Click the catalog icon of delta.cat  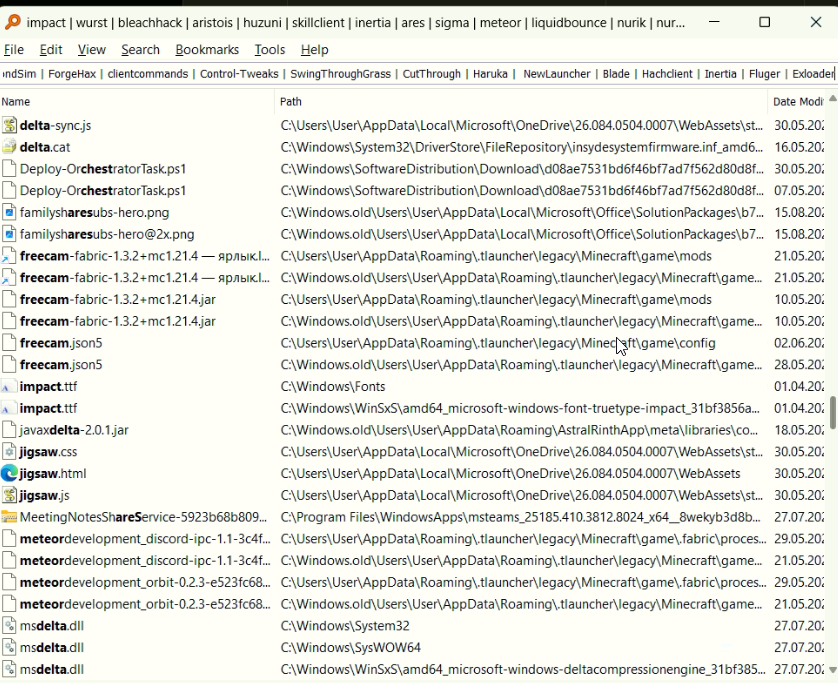[x=9, y=147]
